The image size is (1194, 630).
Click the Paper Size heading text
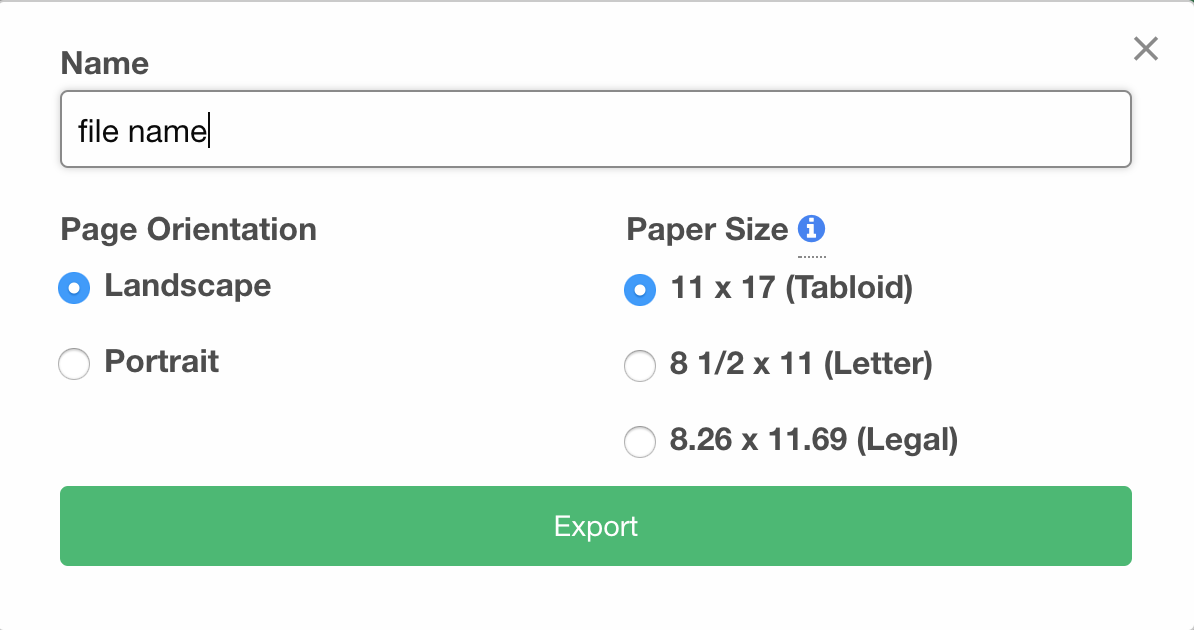click(x=707, y=229)
